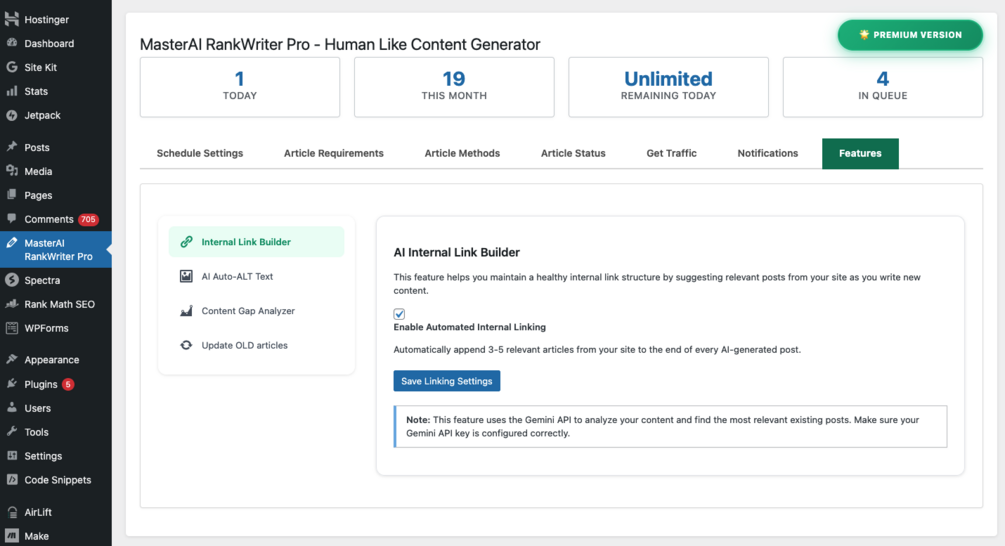Click the MasterAI RankWriter Pro pencil icon
Screen dimensions: 1005x546
point(12,243)
